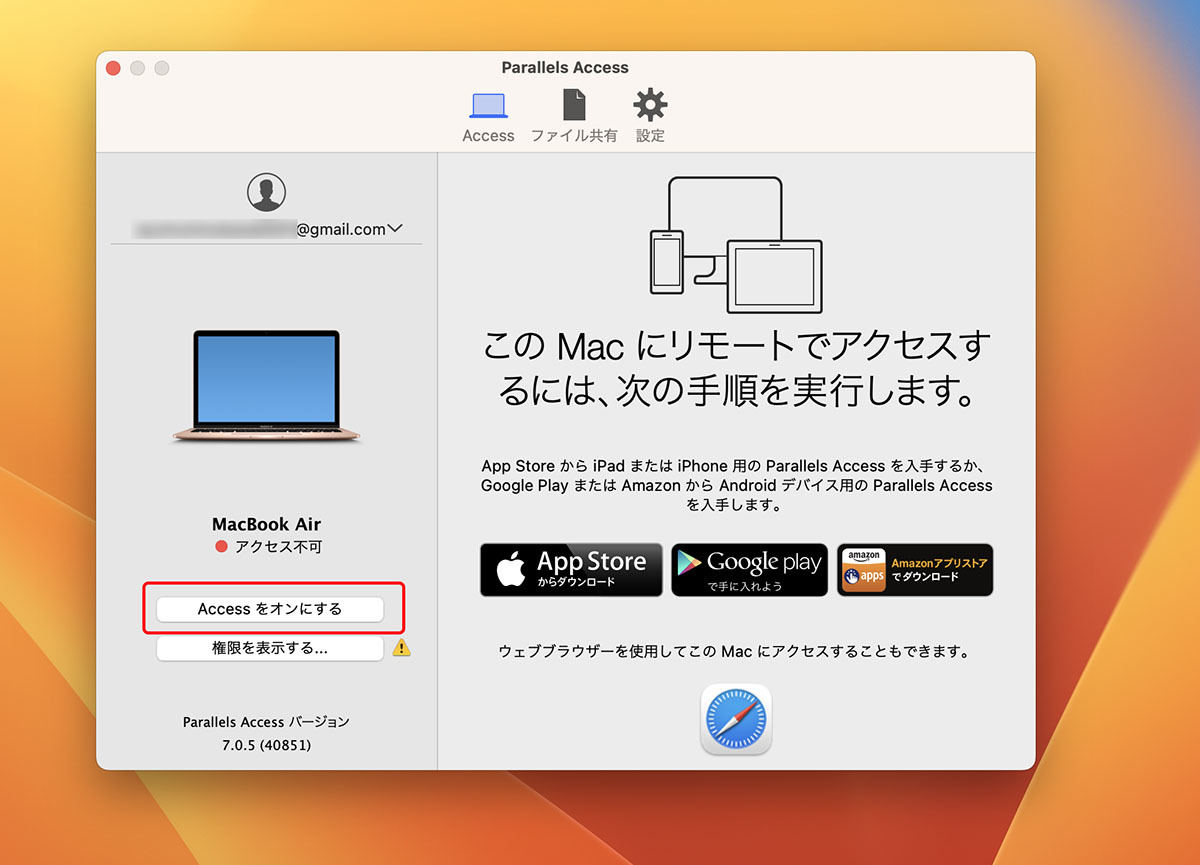Click the red アクセス不可 status dot
The width and height of the screenshot is (1200, 865).
point(222,547)
